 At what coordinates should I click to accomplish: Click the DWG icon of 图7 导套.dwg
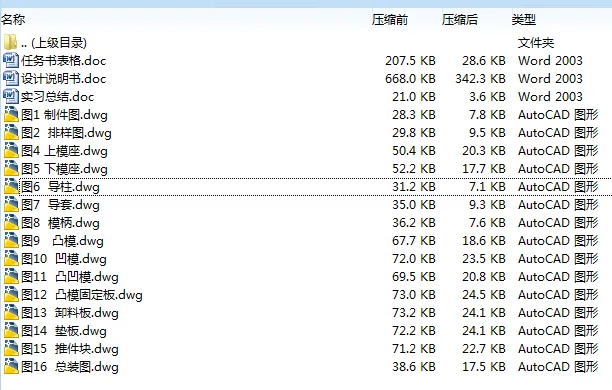11,204
